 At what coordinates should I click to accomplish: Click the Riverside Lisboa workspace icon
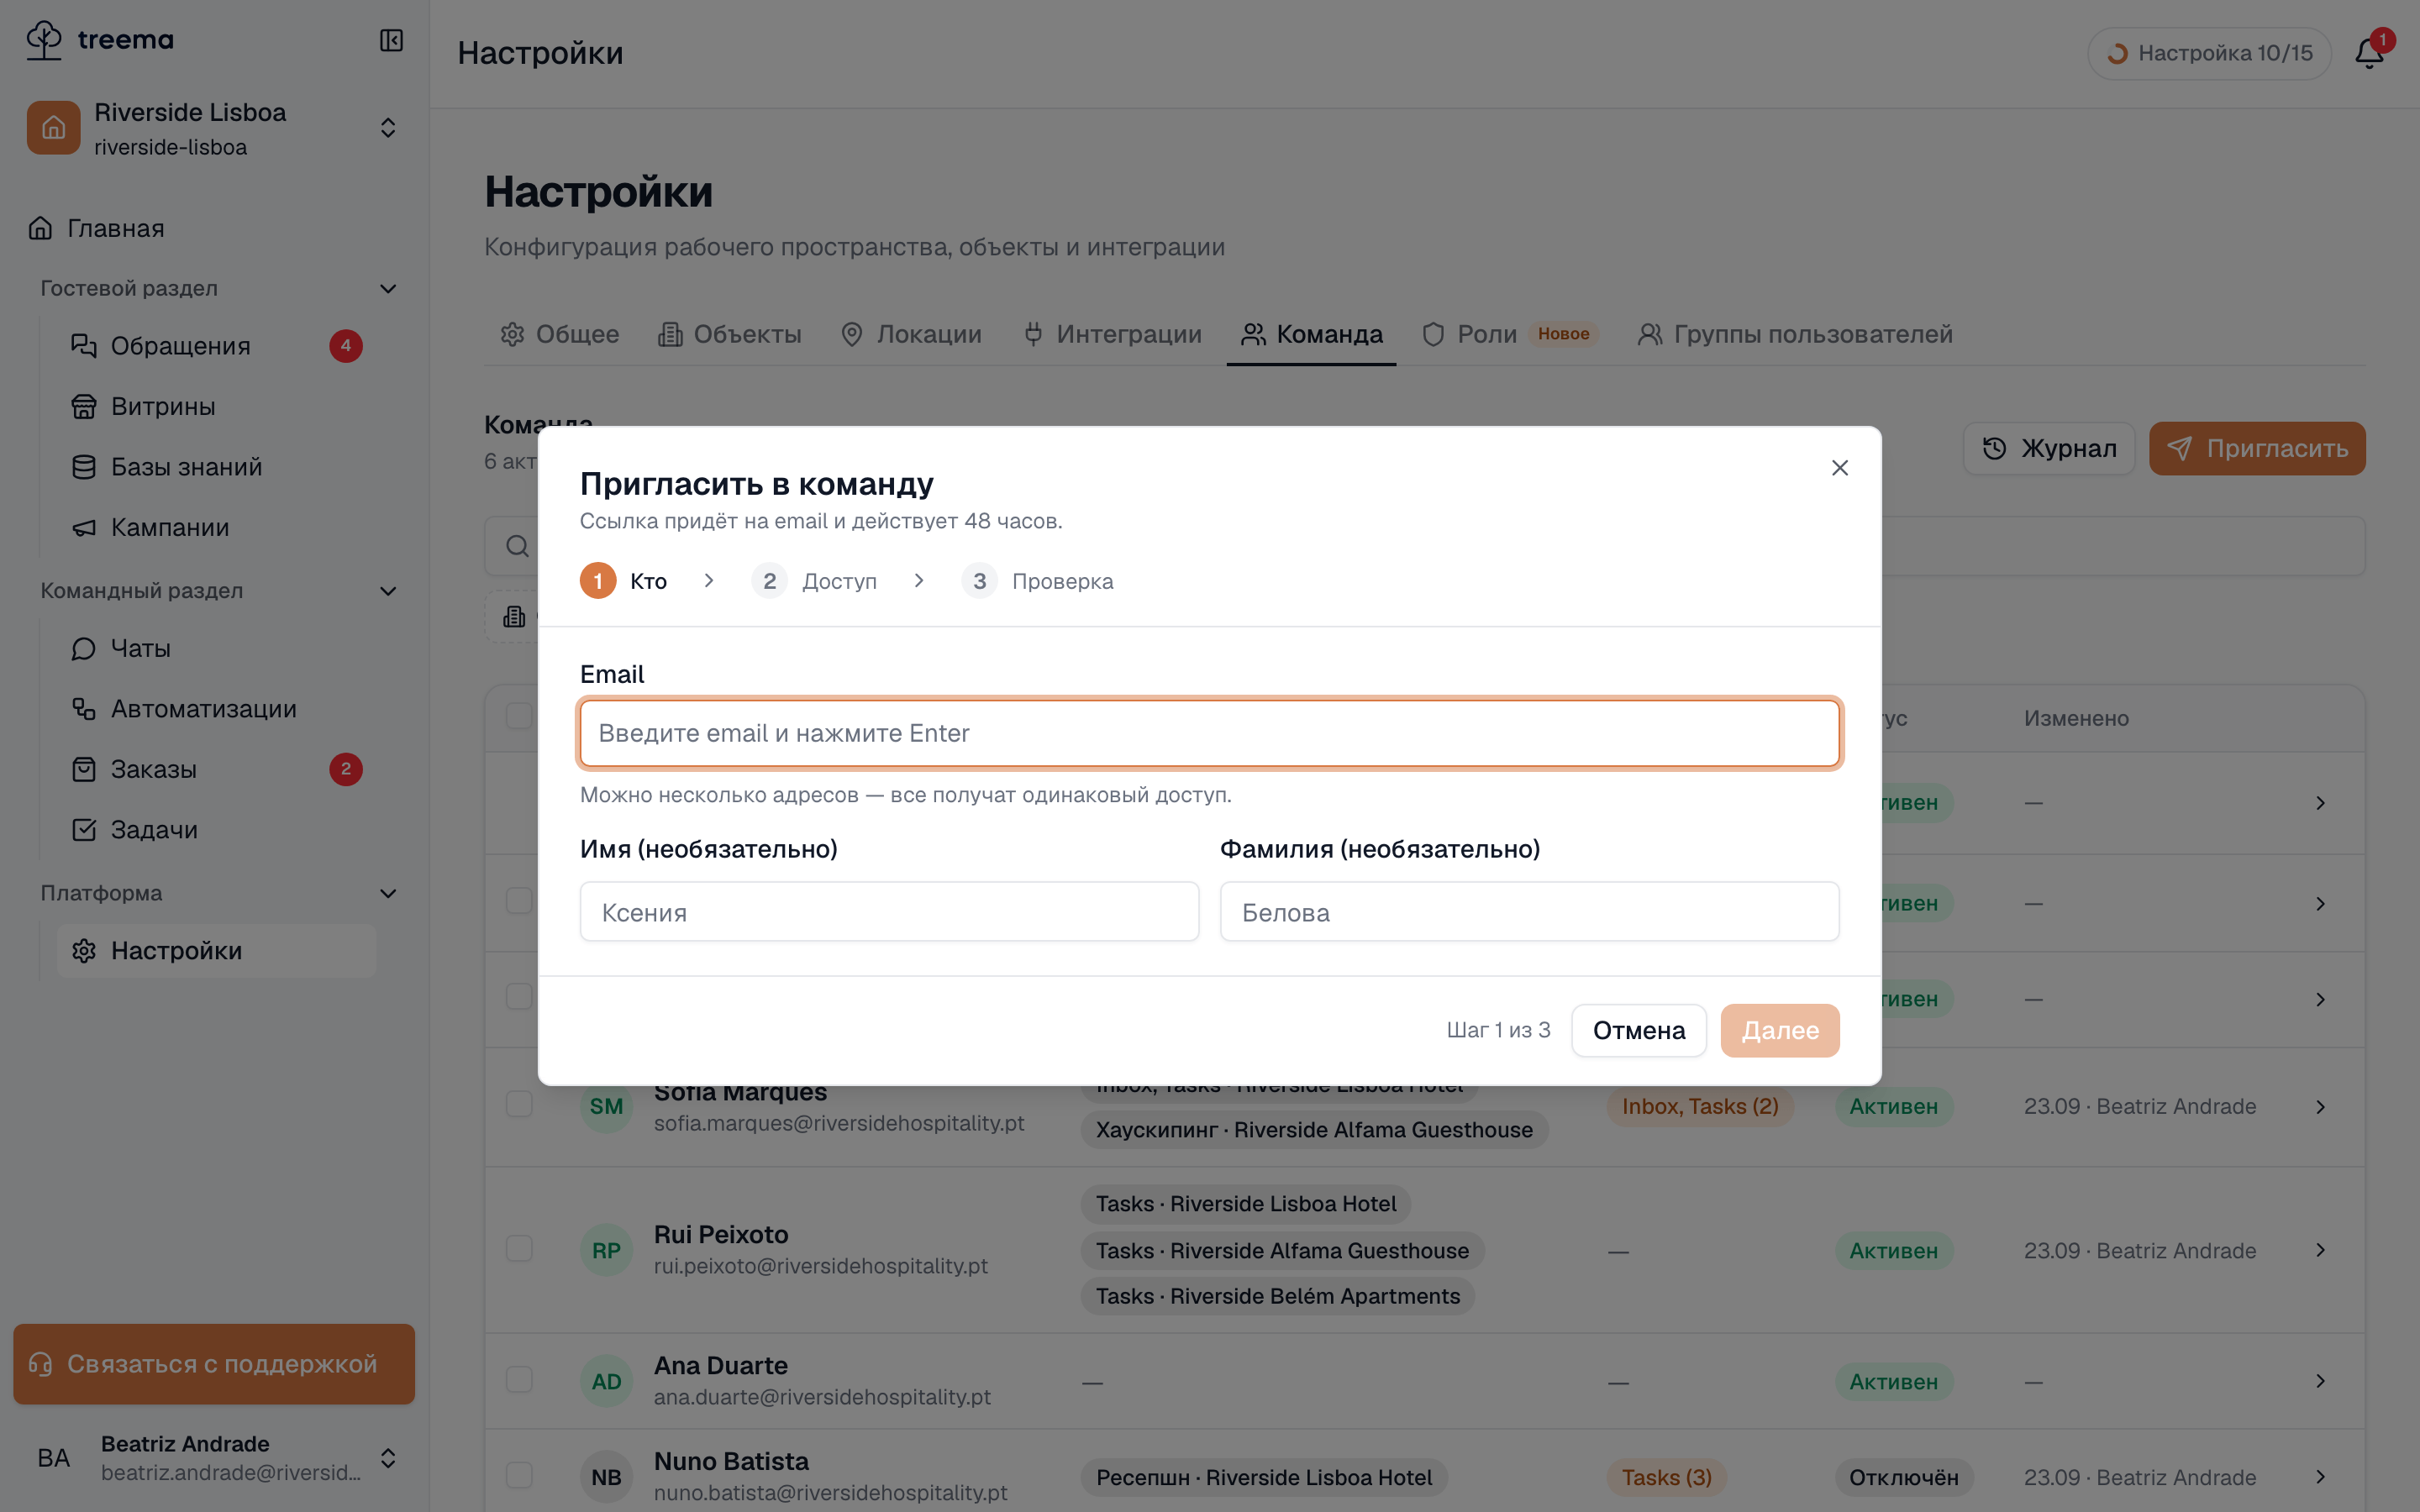point(54,128)
